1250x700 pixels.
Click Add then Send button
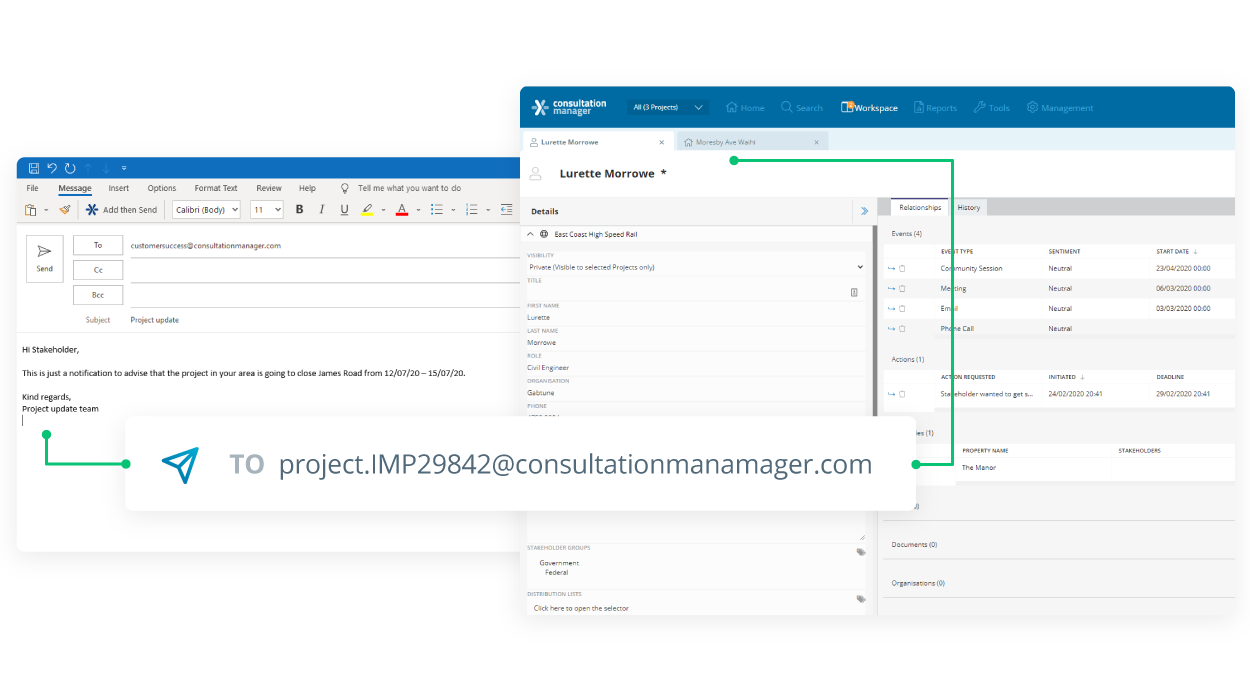pos(121,210)
